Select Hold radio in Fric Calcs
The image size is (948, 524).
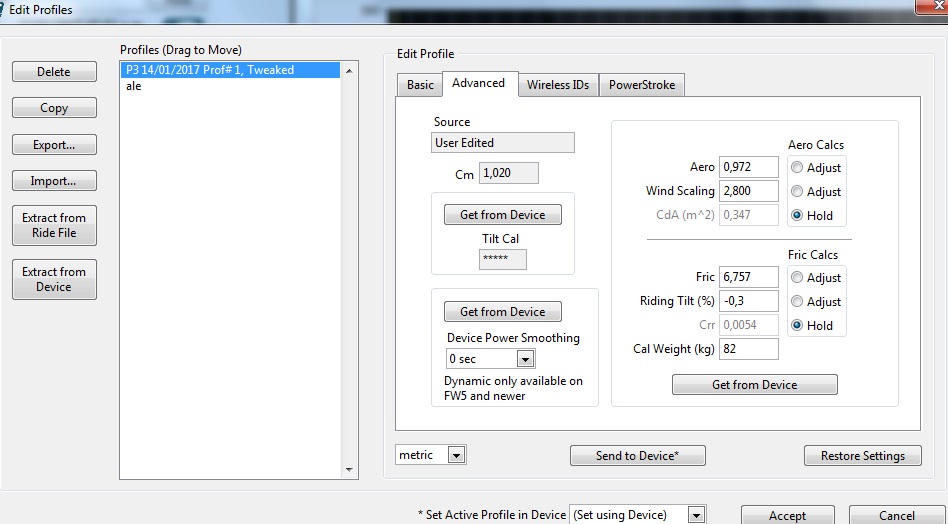pyautogui.click(x=799, y=325)
